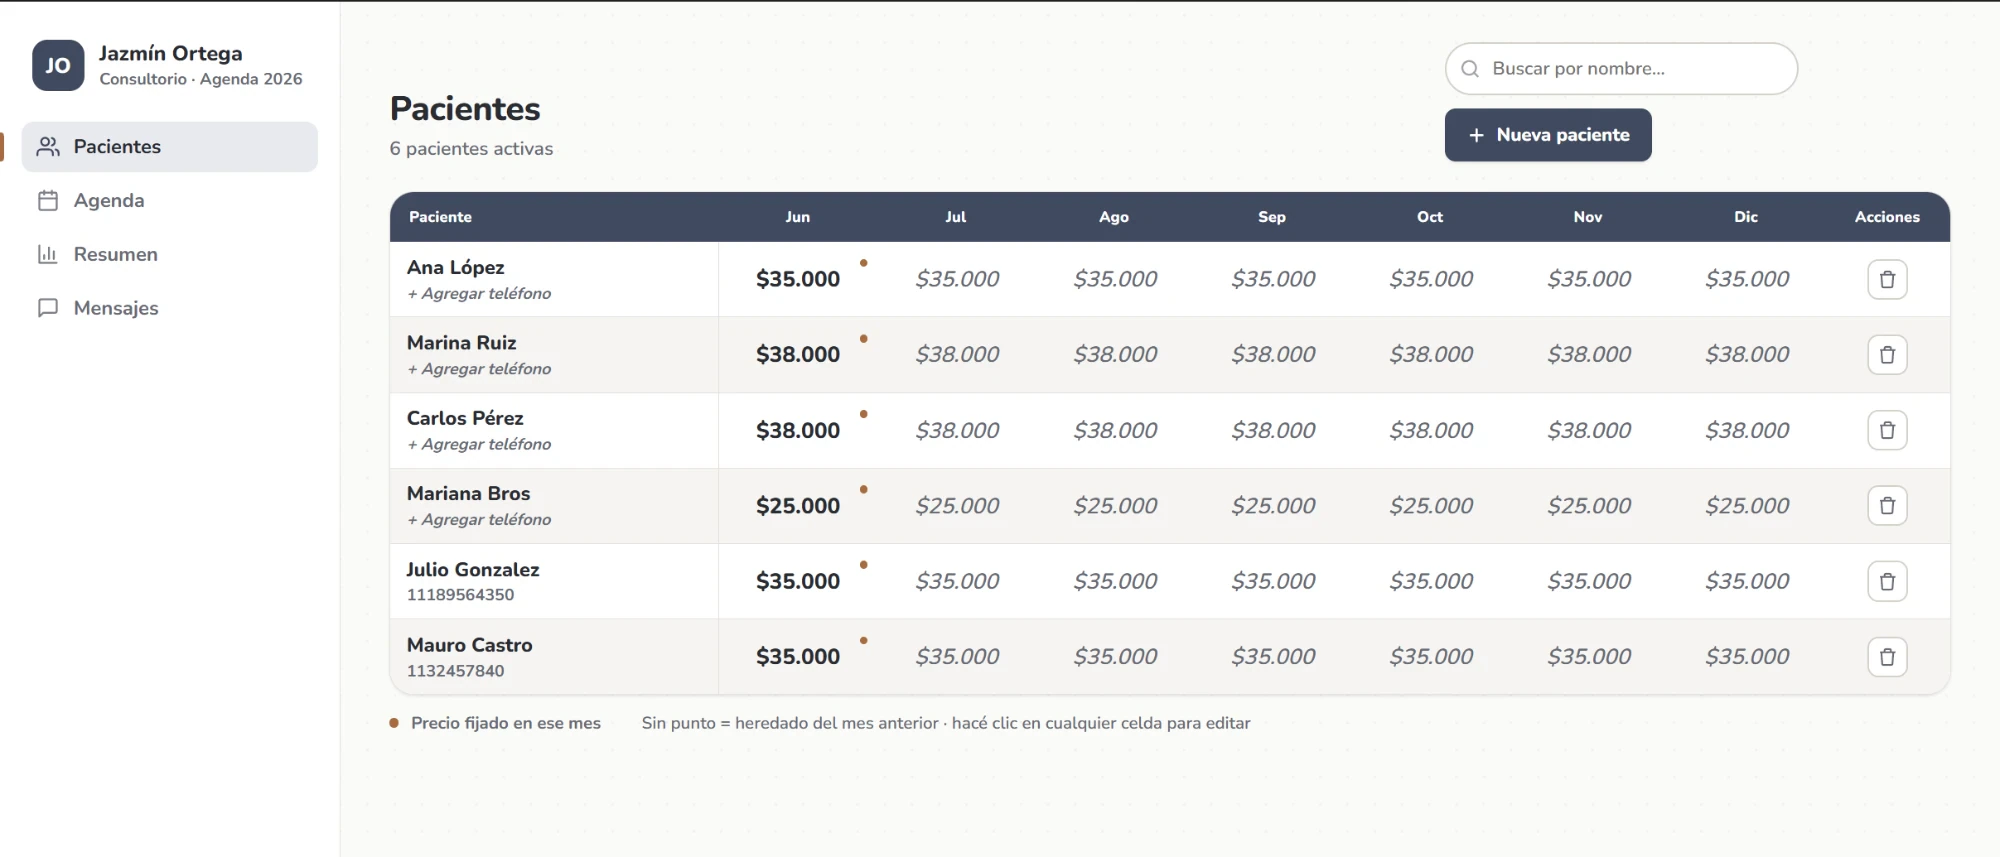Click the Jazmín Ortega profile name

(x=170, y=53)
